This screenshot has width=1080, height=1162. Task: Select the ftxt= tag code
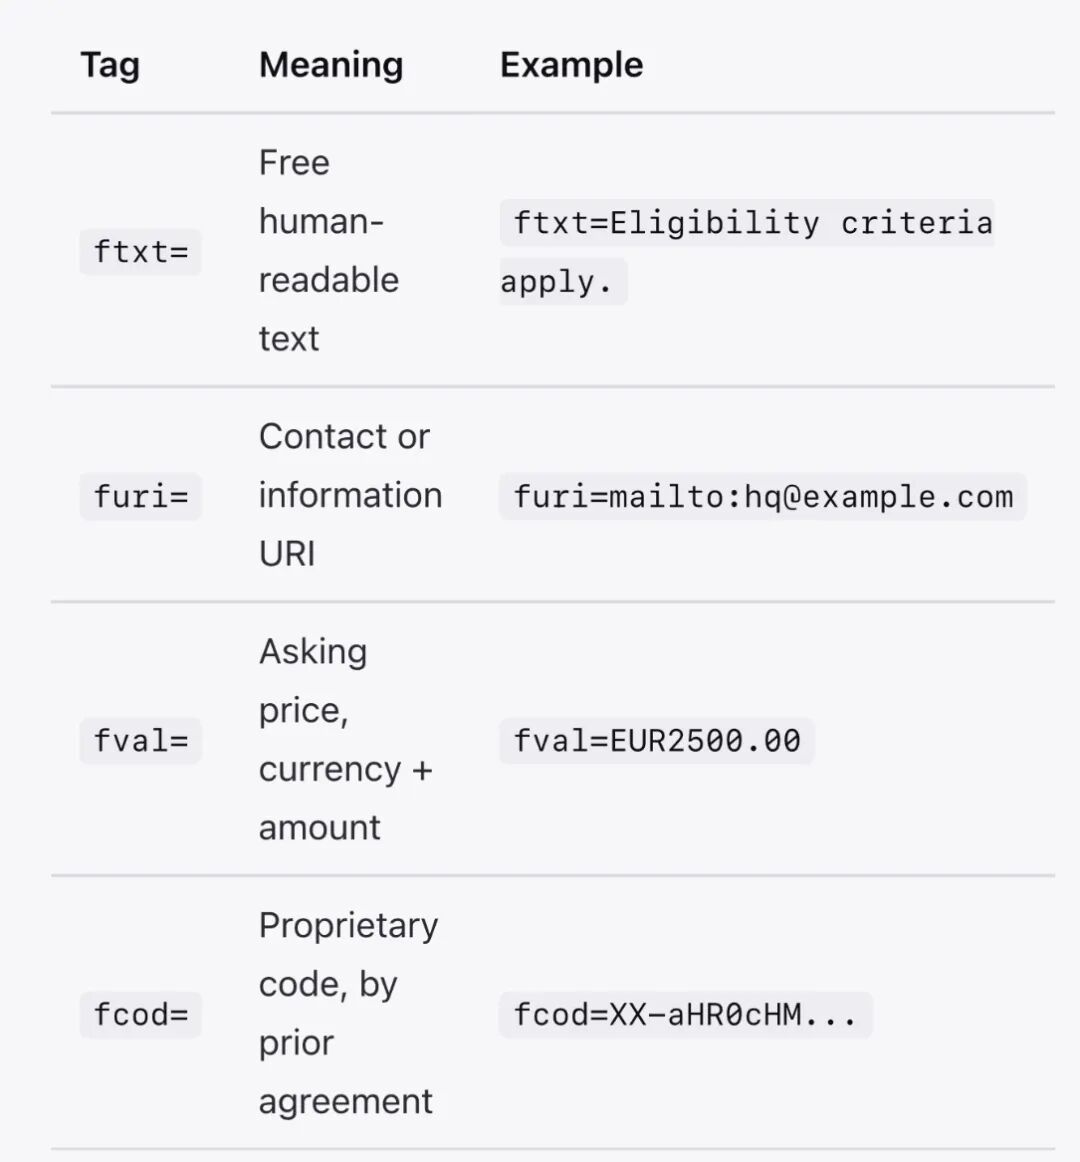click(141, 252)
